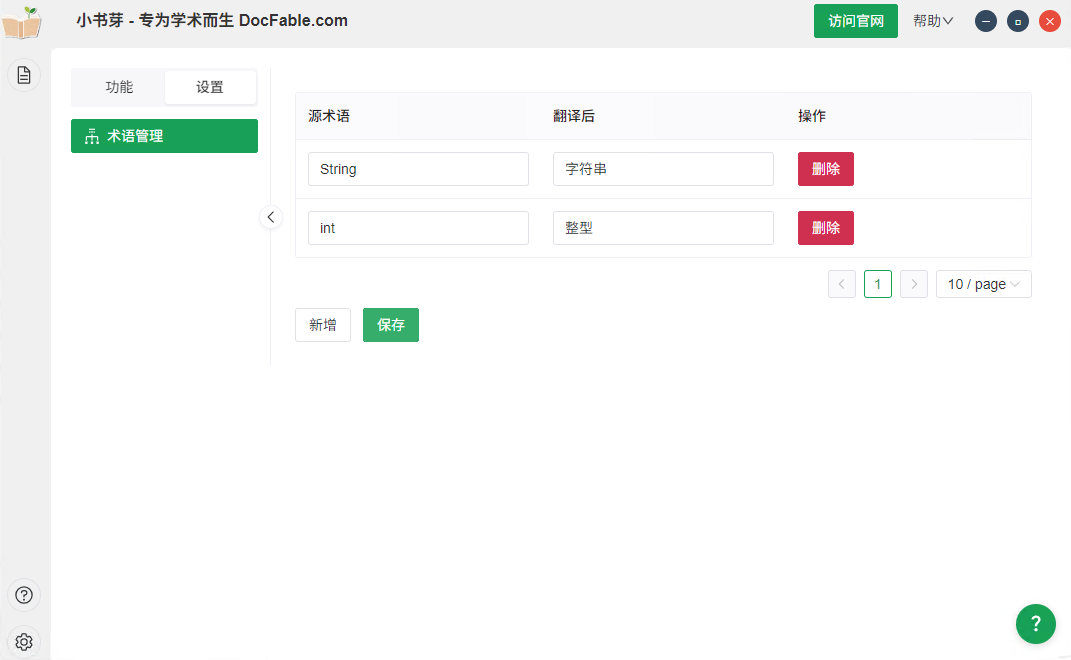
Task: Click the 访问官网 button
Action: tap(855, 21)
